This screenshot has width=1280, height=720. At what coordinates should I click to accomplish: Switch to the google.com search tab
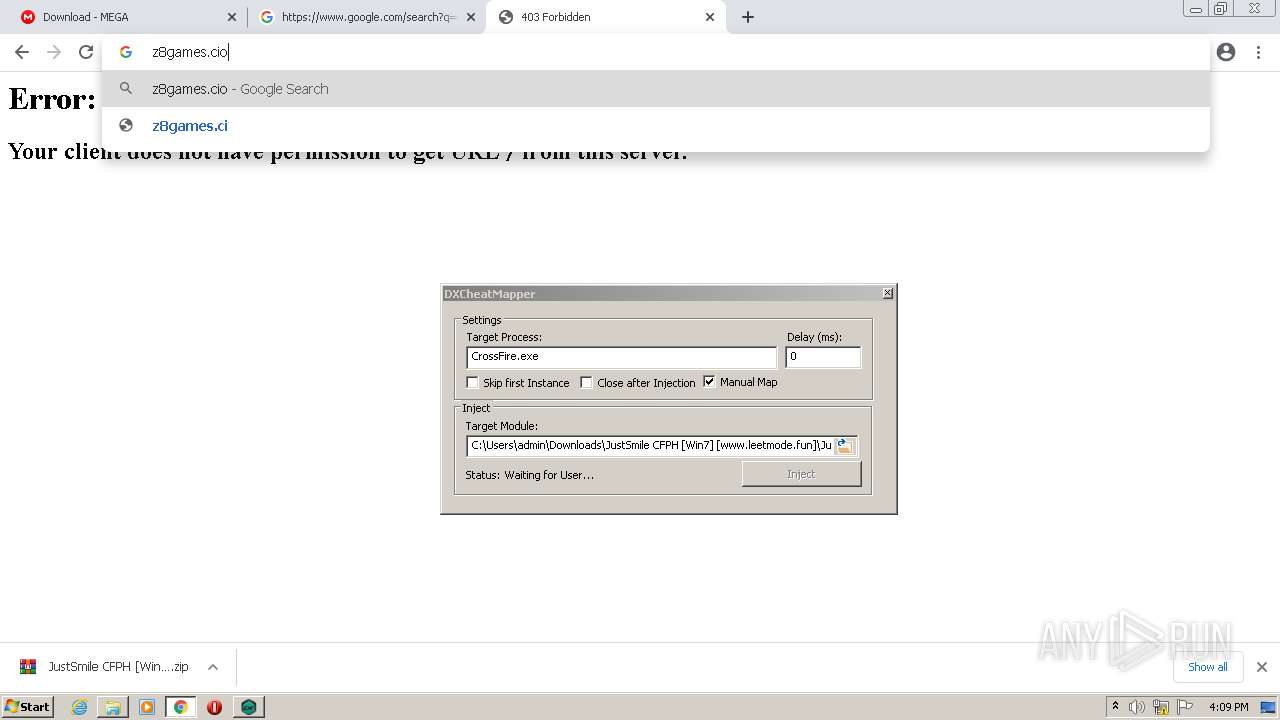coord(367,17)
